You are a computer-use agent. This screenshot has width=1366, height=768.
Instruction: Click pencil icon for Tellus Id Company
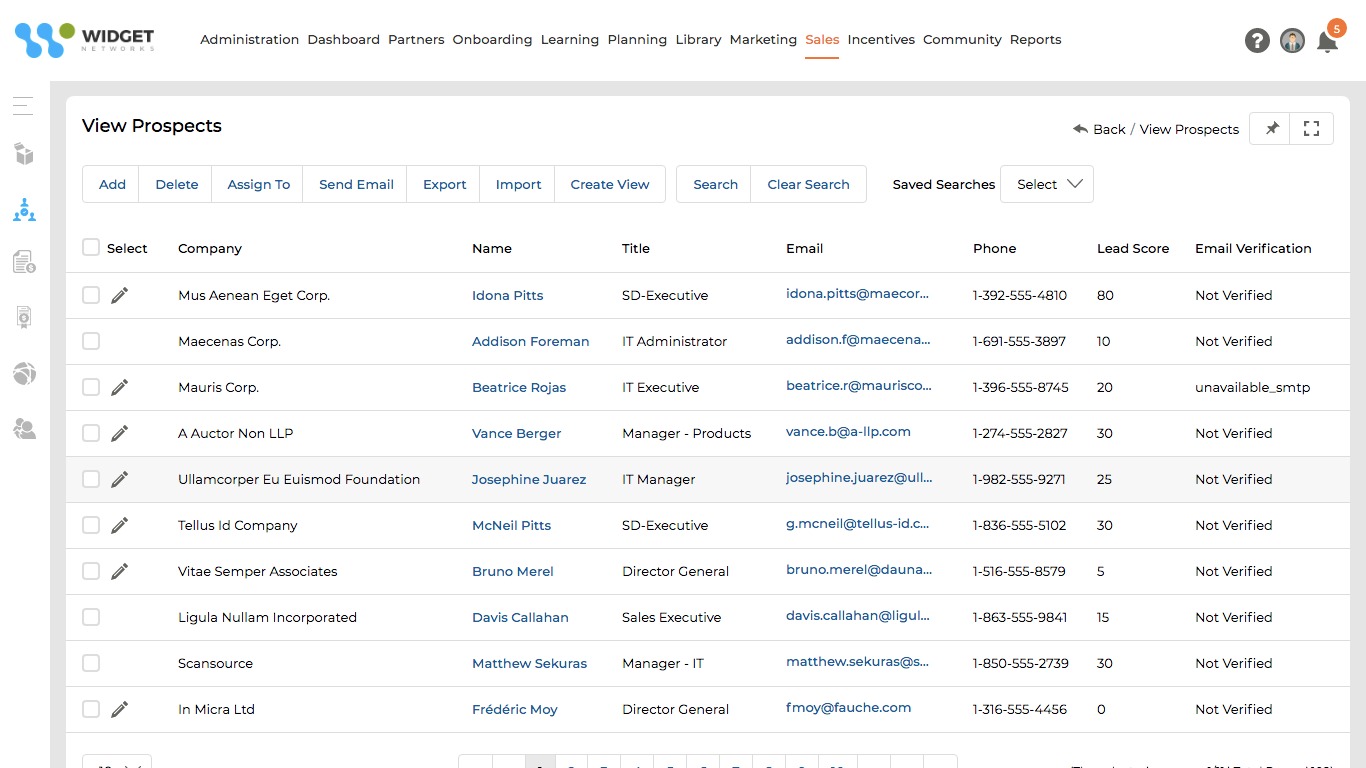[x=120, y=525]
